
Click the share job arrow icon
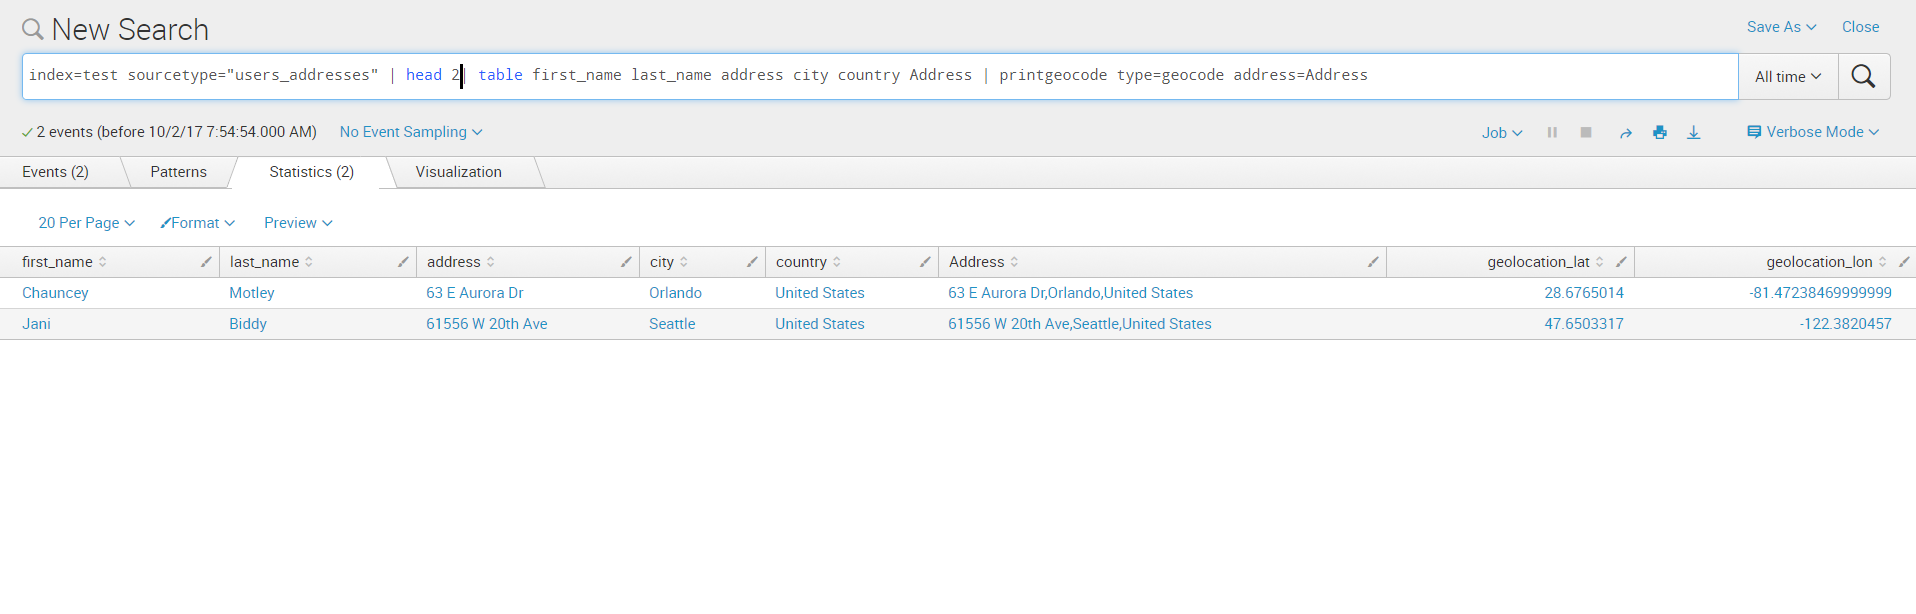click(1625, 133)
